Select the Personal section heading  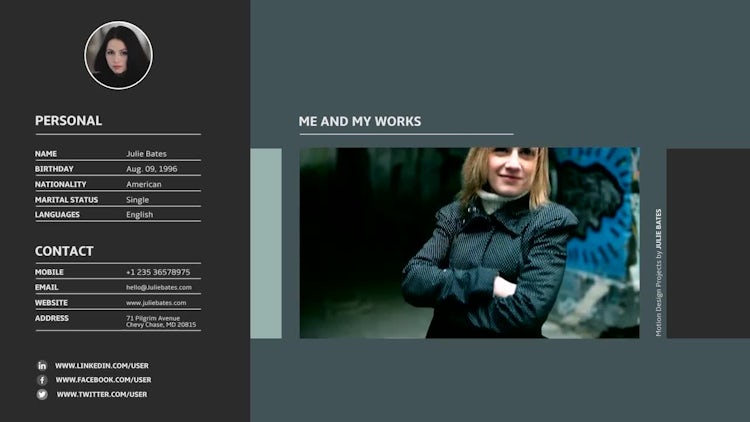[68, 121]
